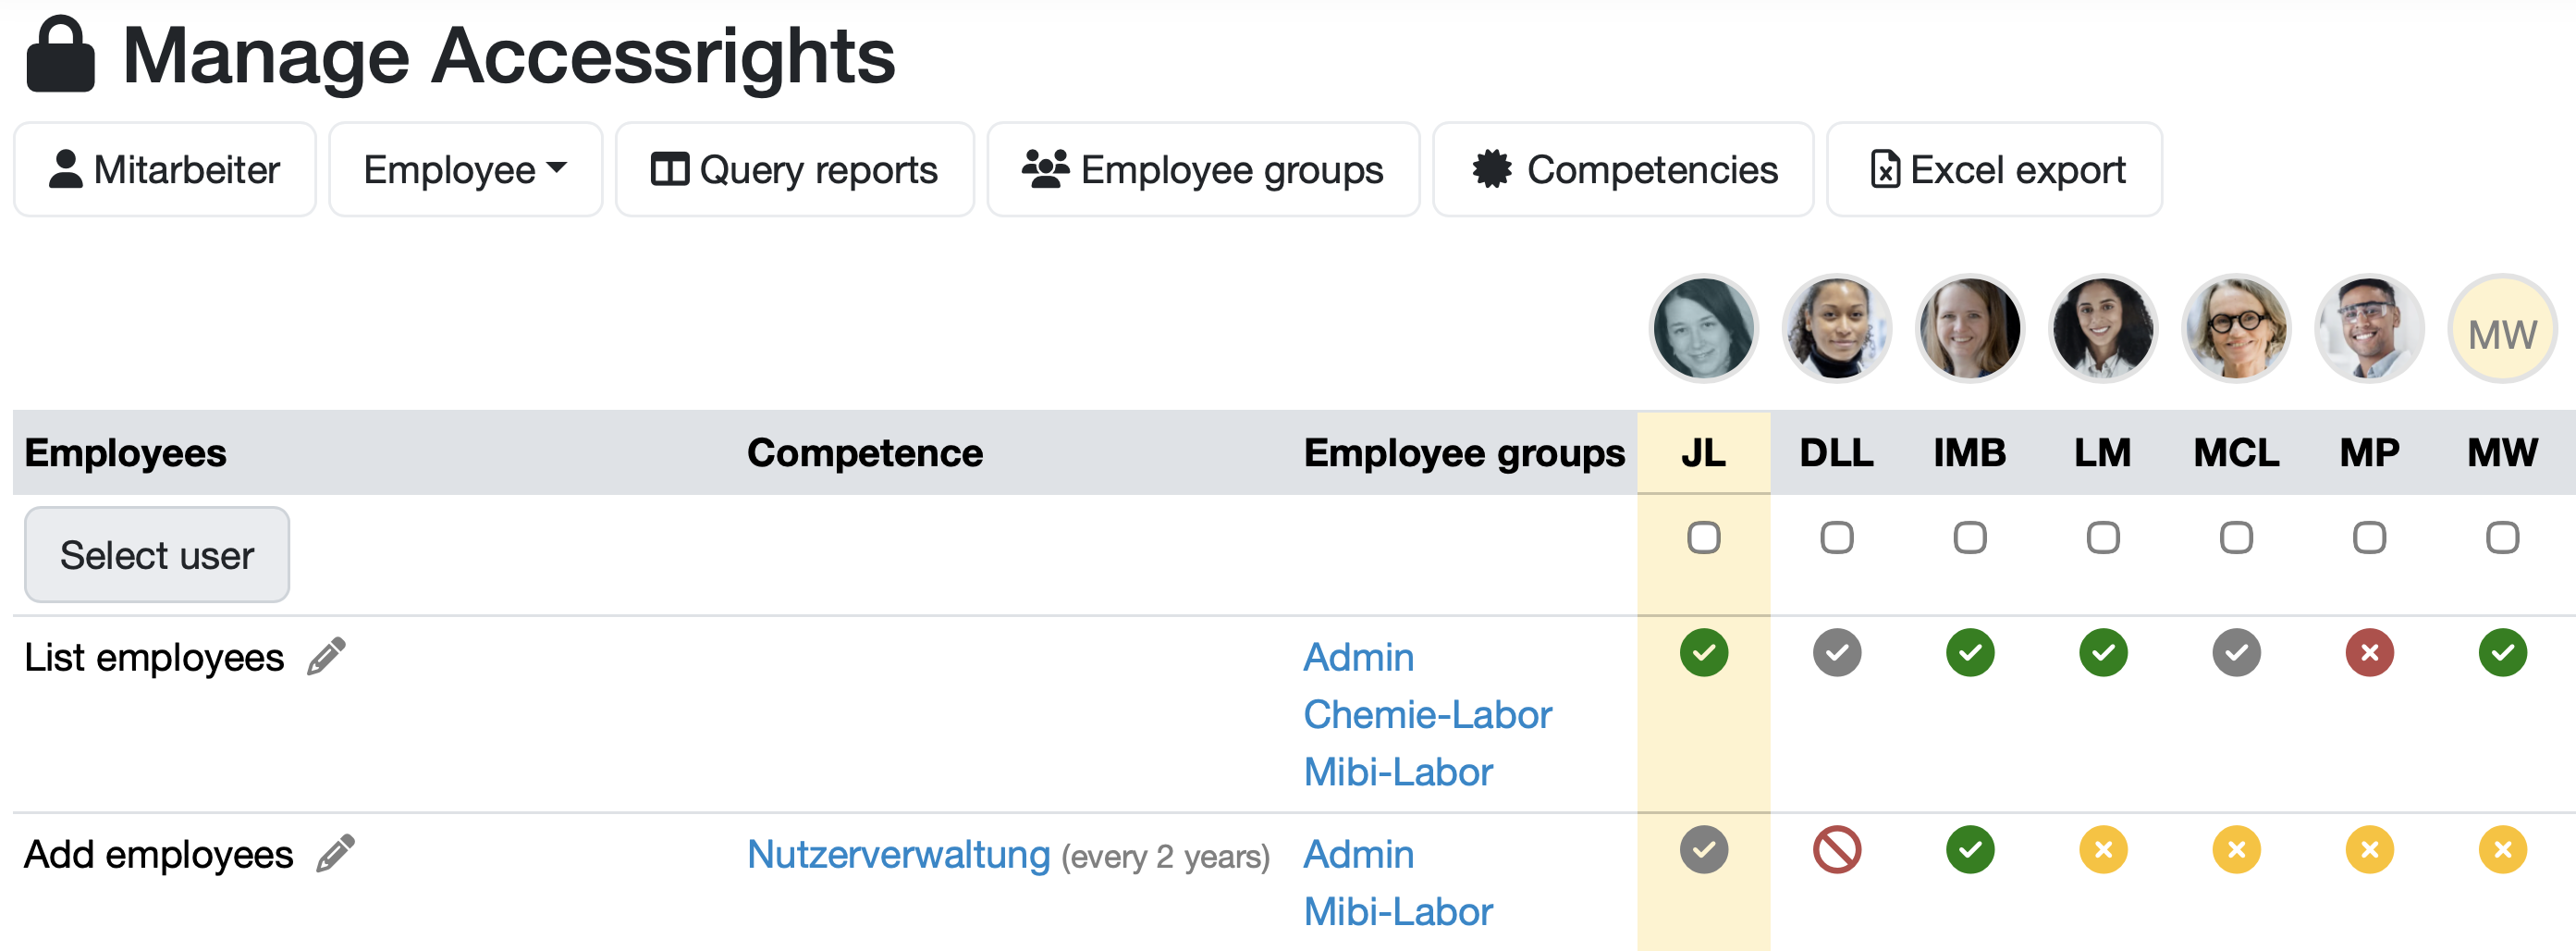Open the Employee dropdown menu
This screenshot has height=951, width=2576.
tap(465, 170)
